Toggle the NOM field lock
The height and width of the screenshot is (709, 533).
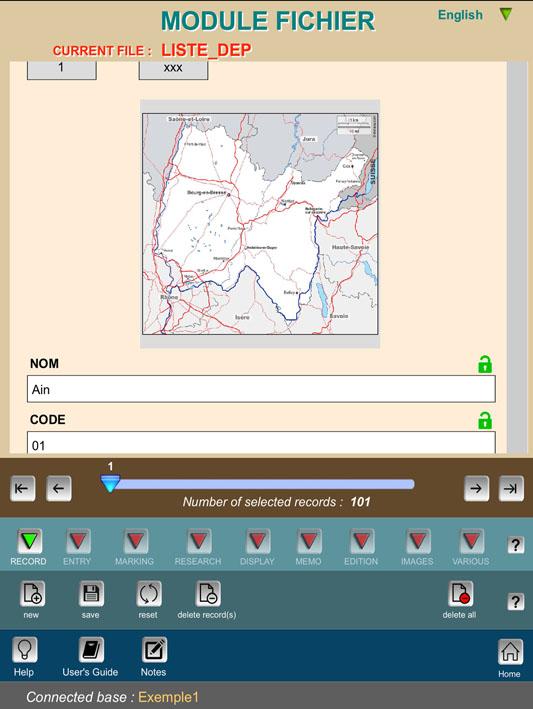[485, 364]
